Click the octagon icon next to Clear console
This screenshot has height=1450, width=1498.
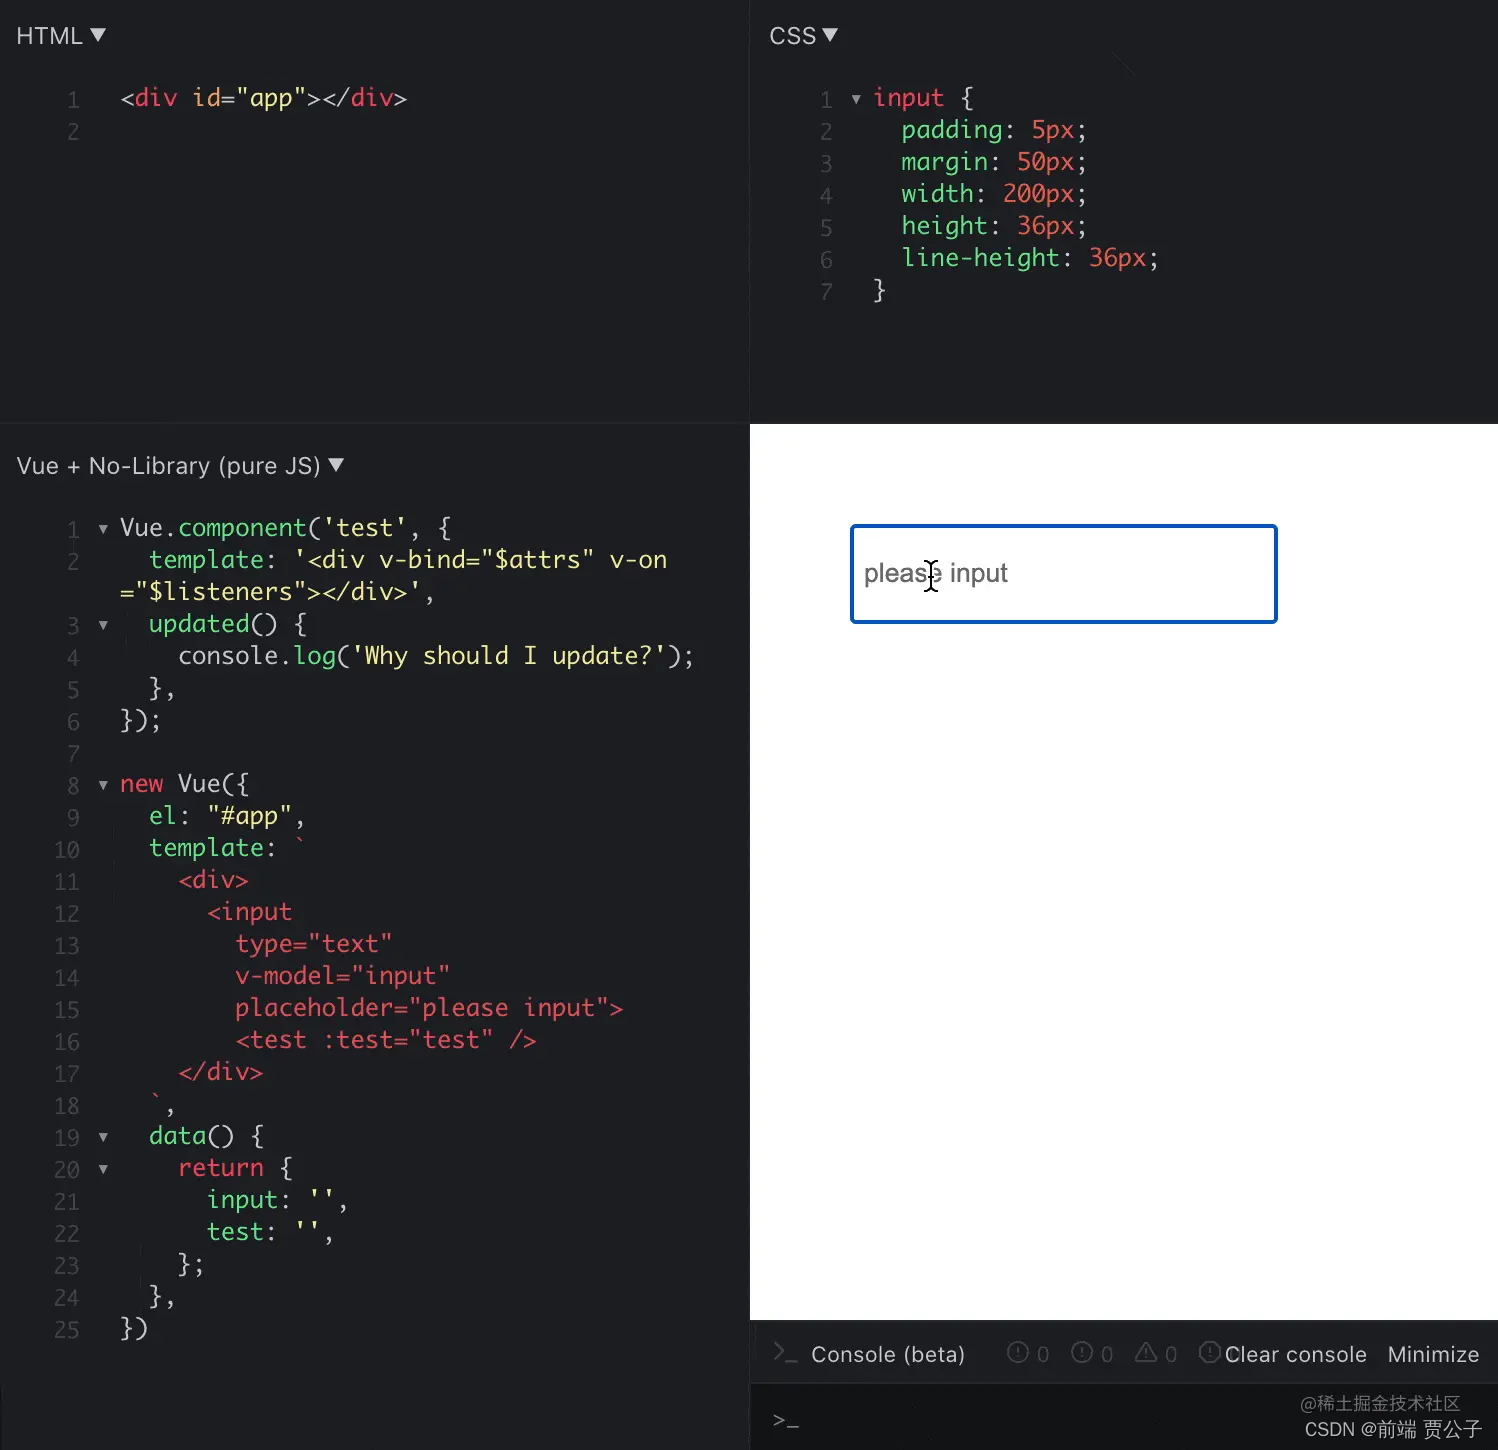(1209, 1352)
